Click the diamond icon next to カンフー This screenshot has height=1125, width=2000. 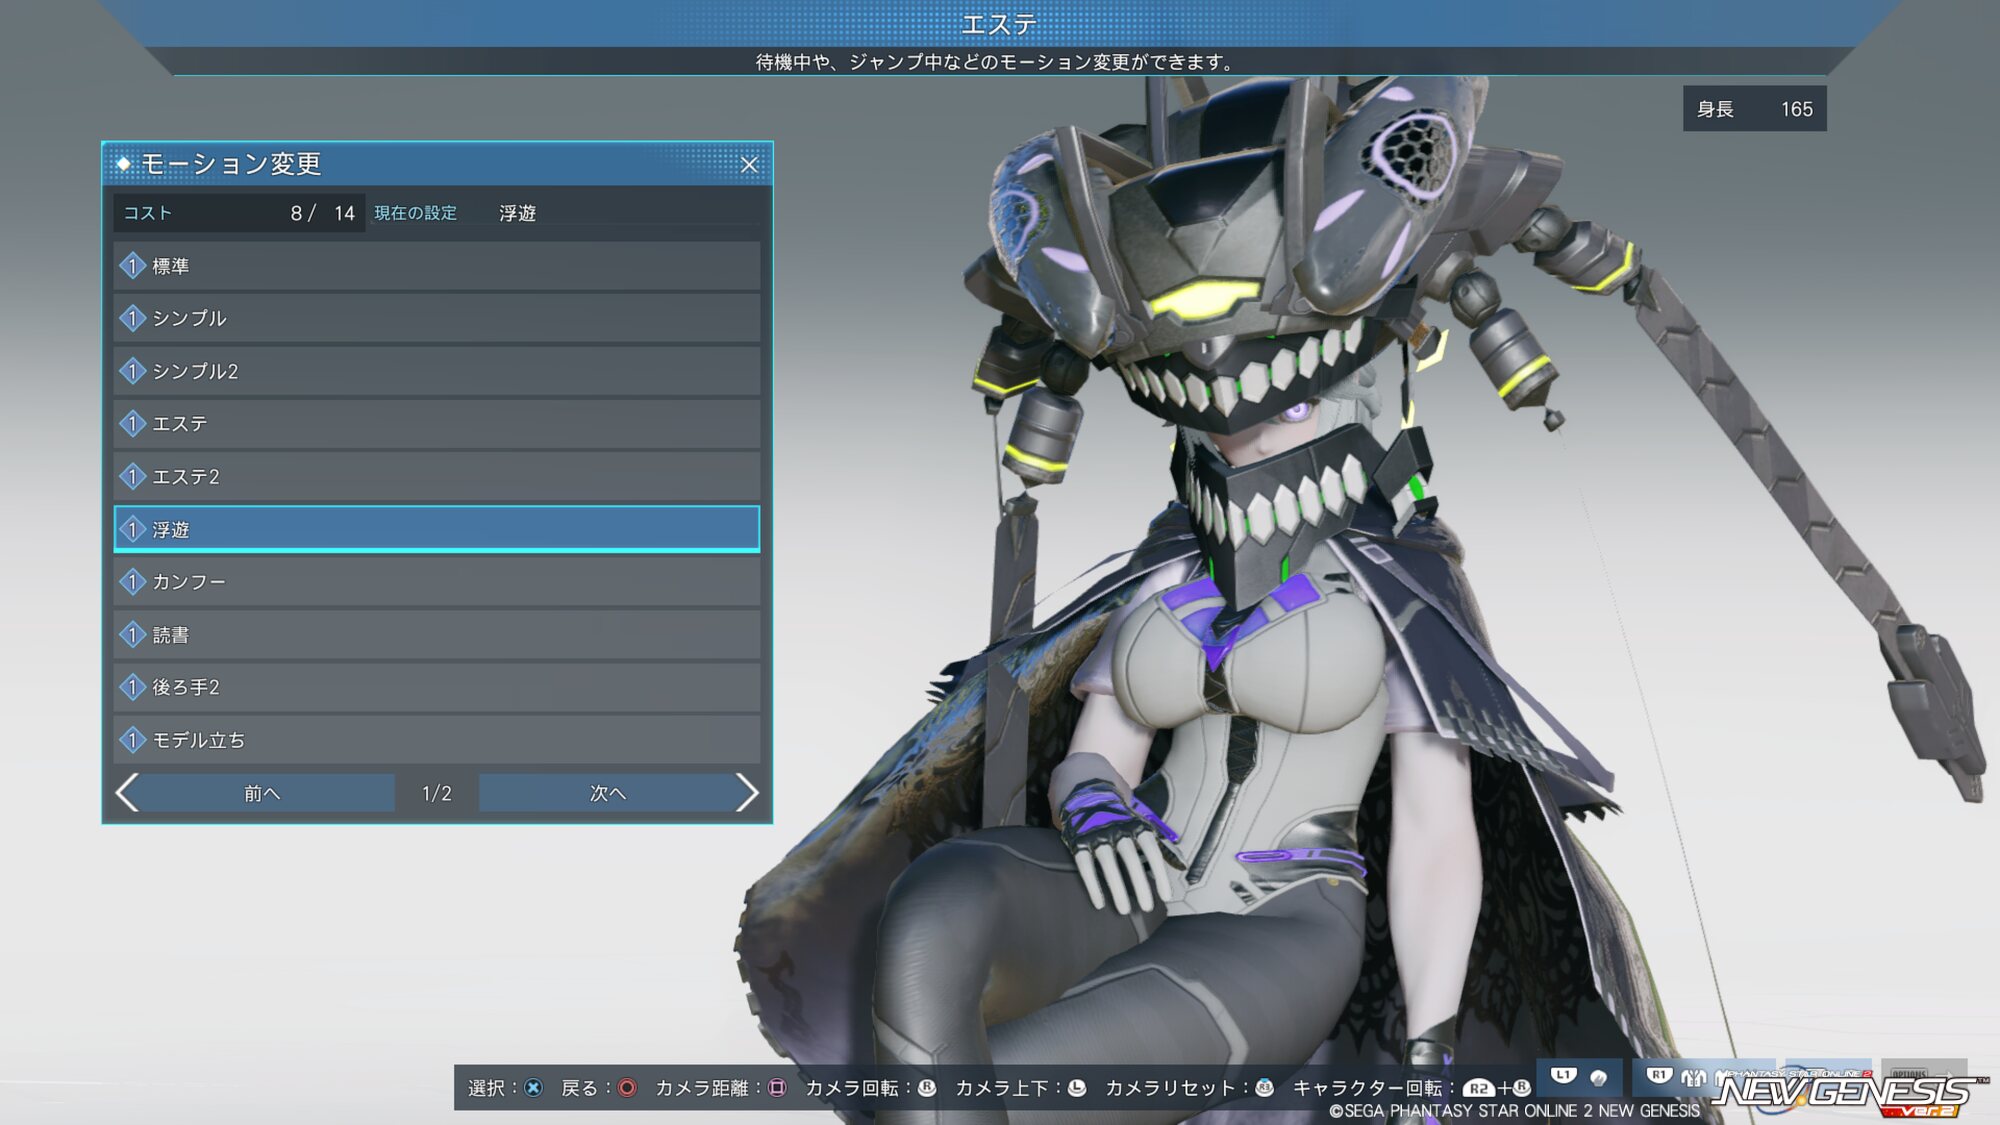tap(132, 582)
